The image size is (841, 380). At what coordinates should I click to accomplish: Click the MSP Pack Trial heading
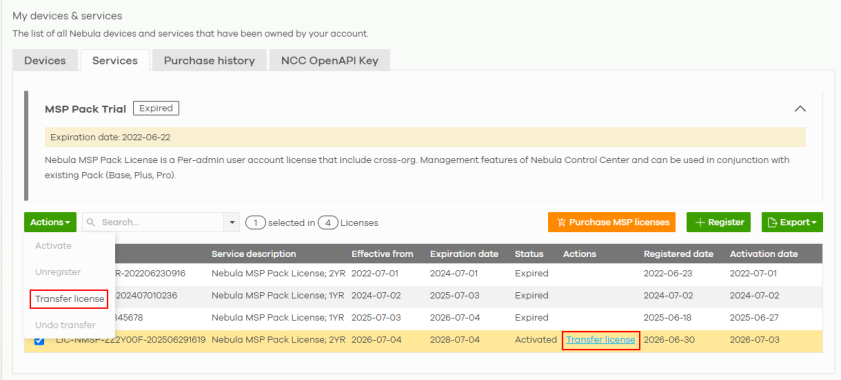[x=85, y=109]
